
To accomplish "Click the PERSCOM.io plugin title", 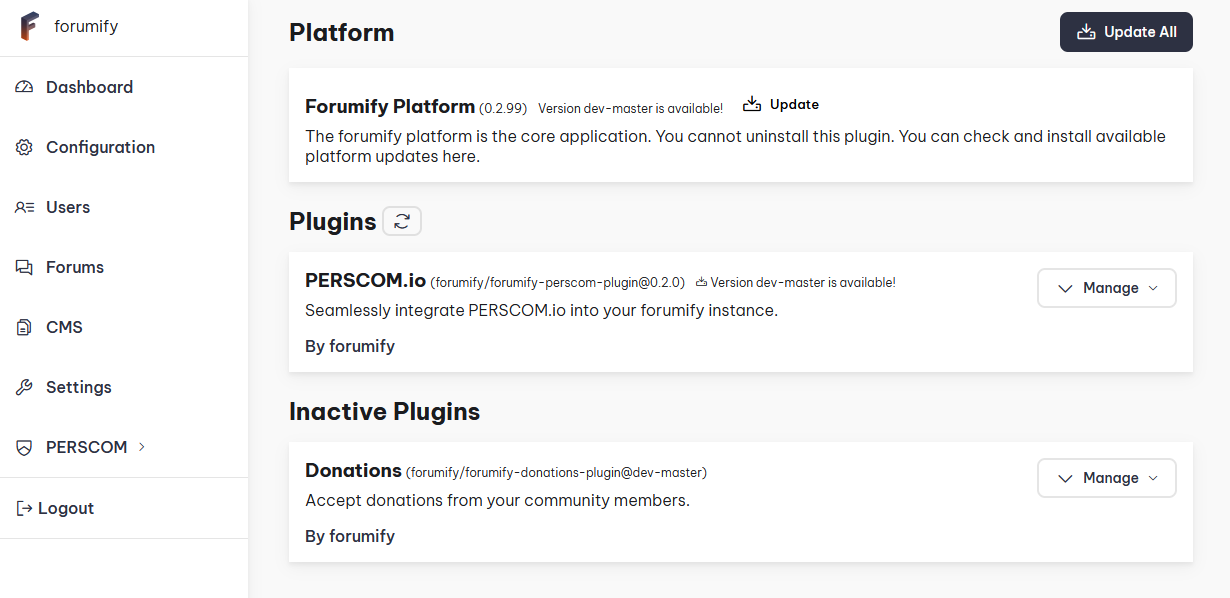I will [365, 281].
